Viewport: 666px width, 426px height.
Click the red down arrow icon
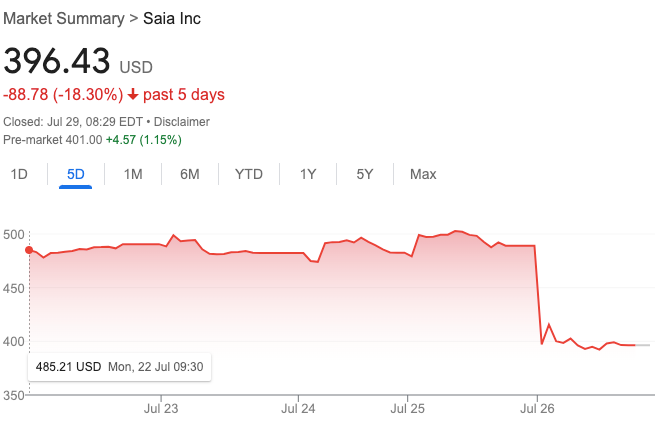coord(133,95)
